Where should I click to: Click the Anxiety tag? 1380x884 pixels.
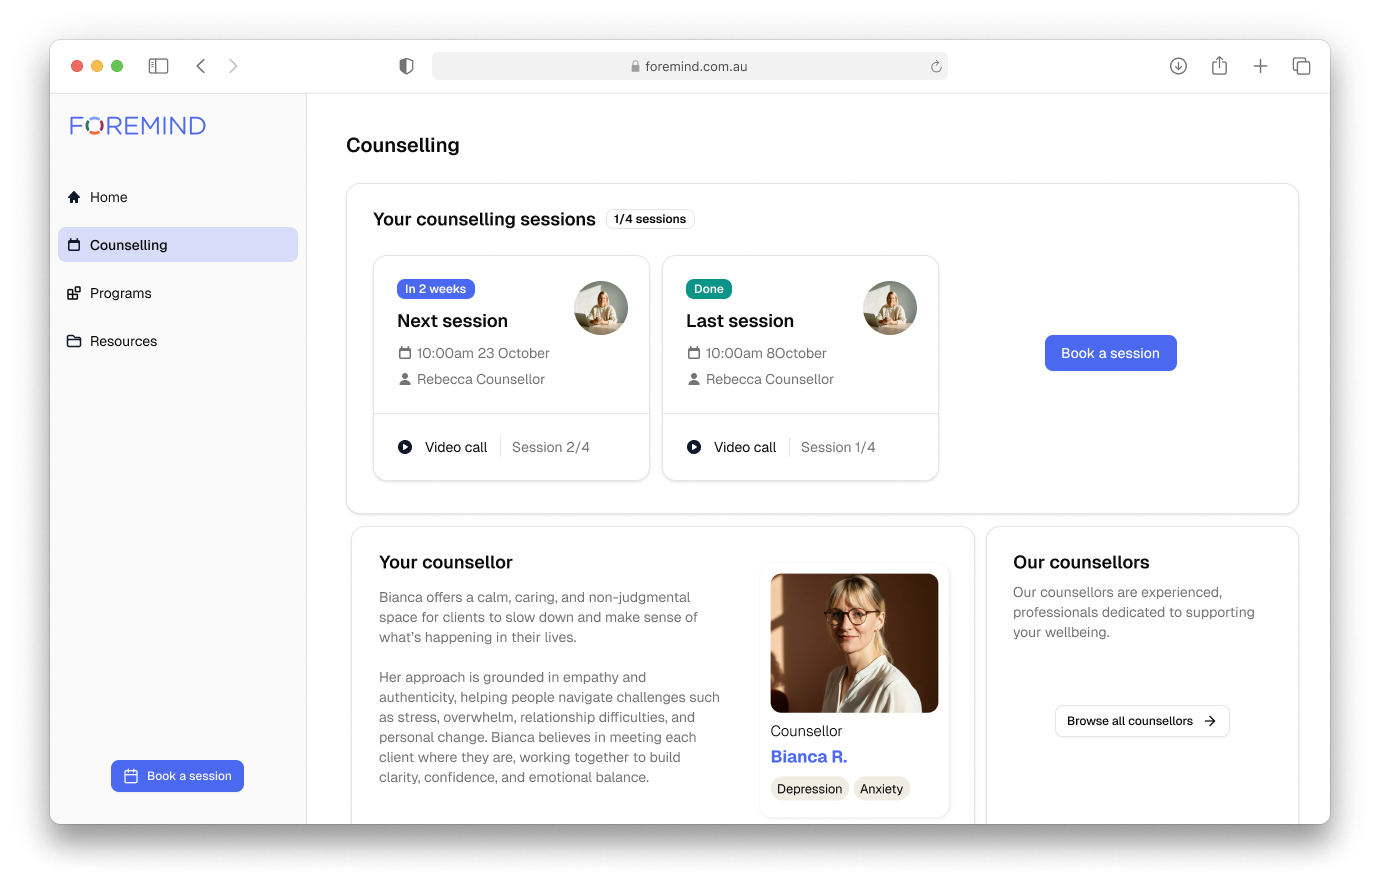click(x=881, y=789)
